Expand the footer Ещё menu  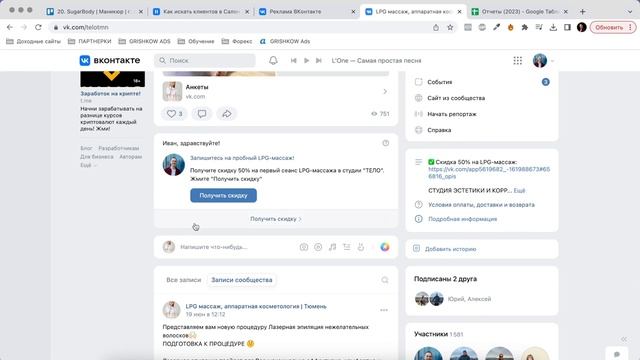pyautogui.click(x=88, y=165)
